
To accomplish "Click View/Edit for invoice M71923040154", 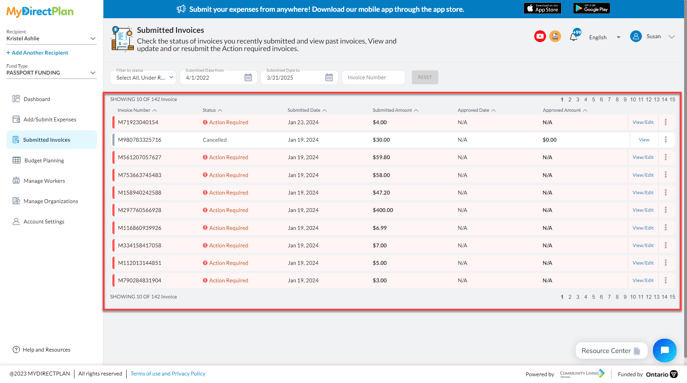I will click(x=643, y=122).
